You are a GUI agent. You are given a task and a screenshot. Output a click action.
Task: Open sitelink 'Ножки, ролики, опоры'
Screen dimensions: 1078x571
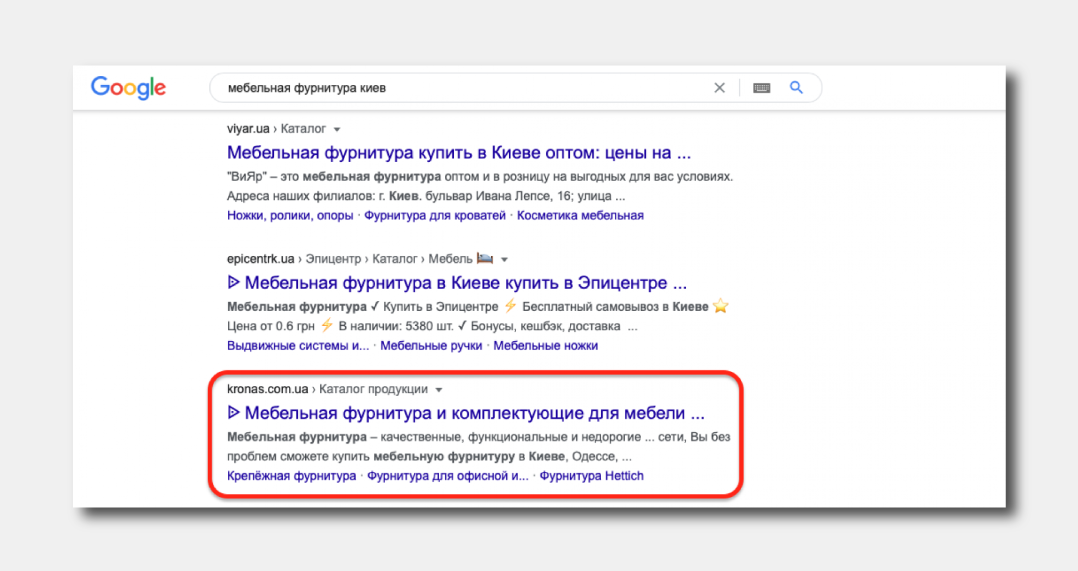pos(290,216)
